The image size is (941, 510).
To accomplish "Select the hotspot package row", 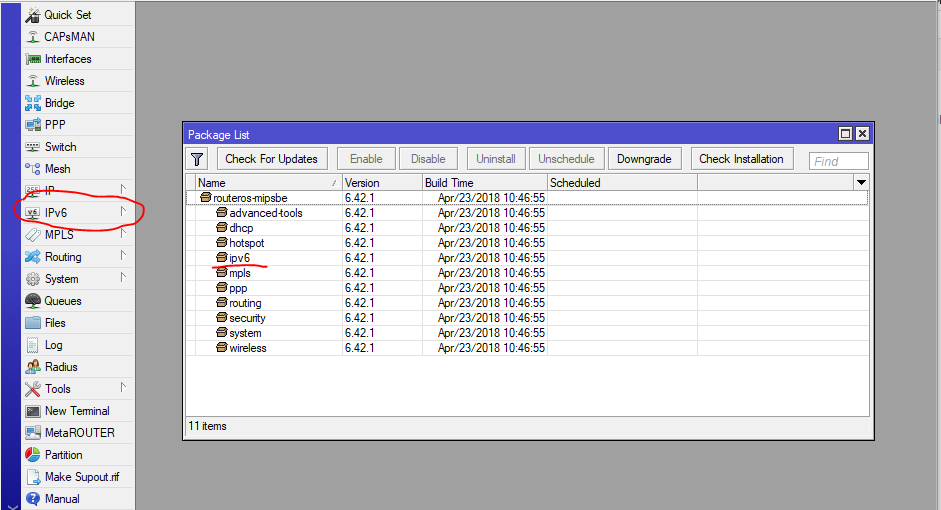I will pos(527,243).
